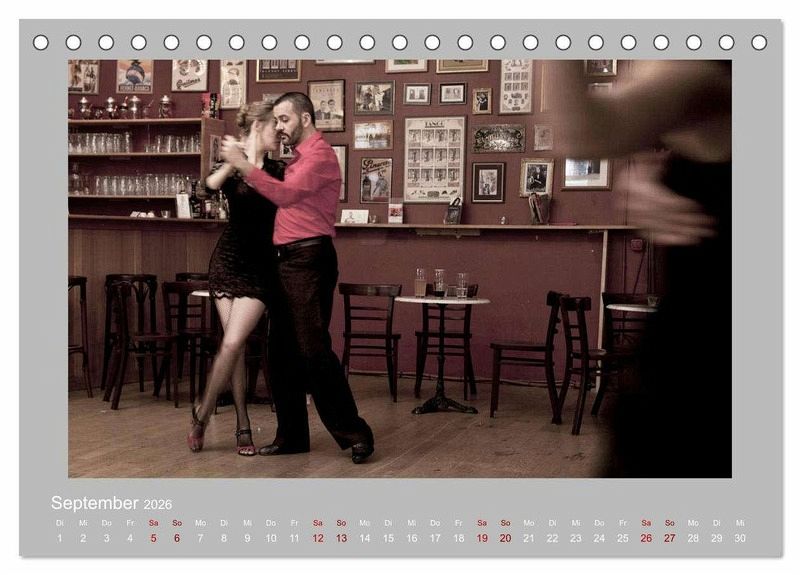Select the year 2026 label
The image size is (800, 575).
158,505
